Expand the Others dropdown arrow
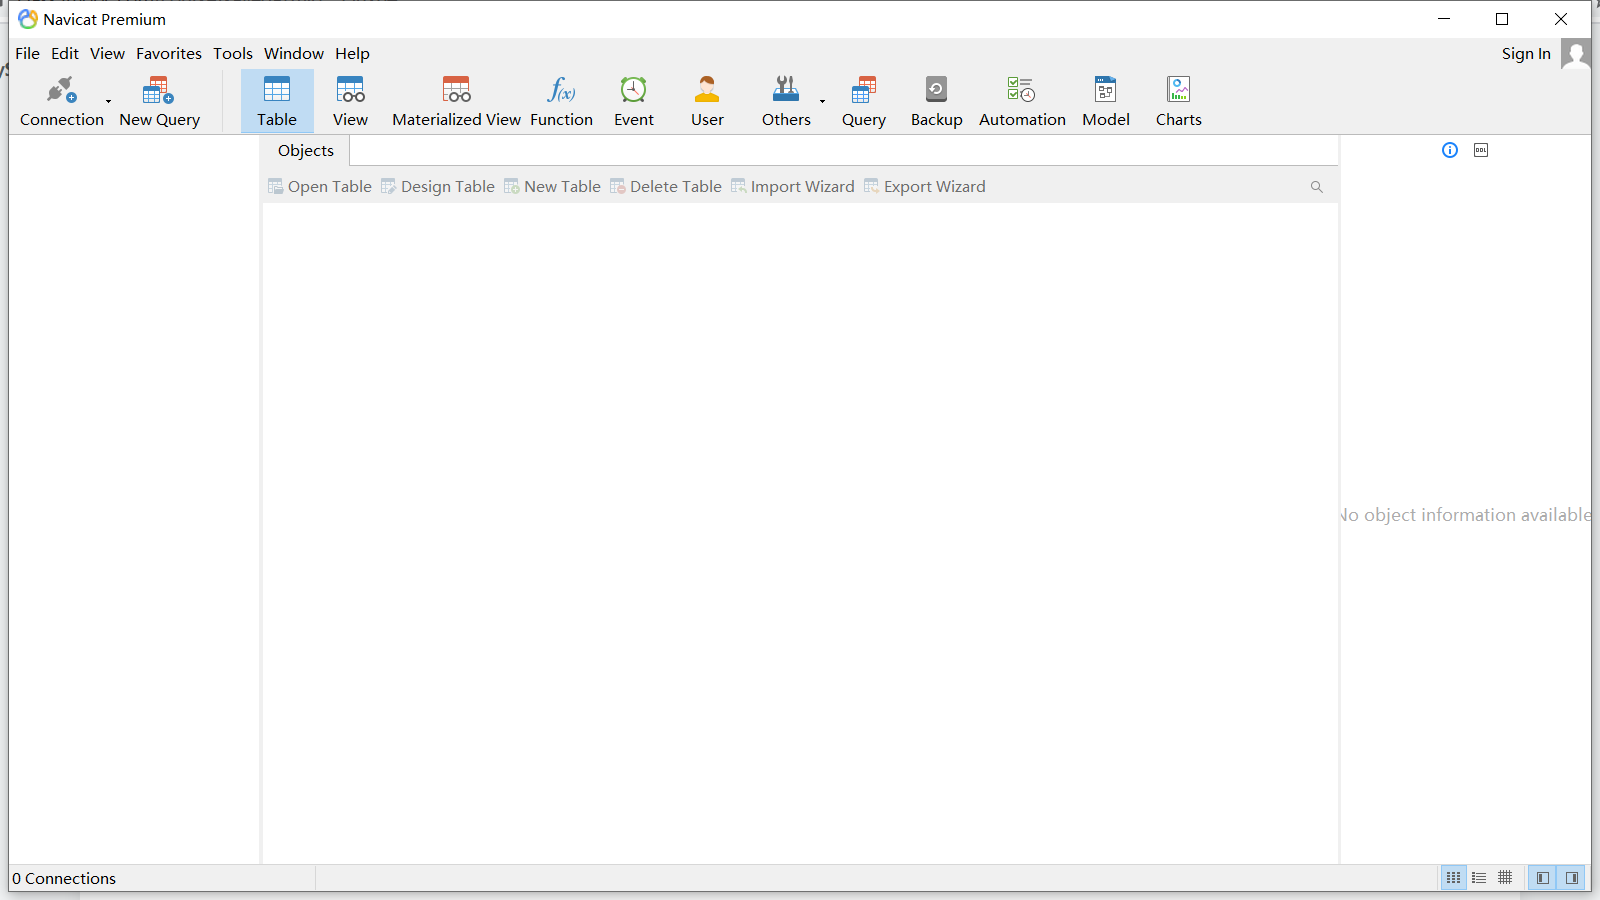 point(823,101)
